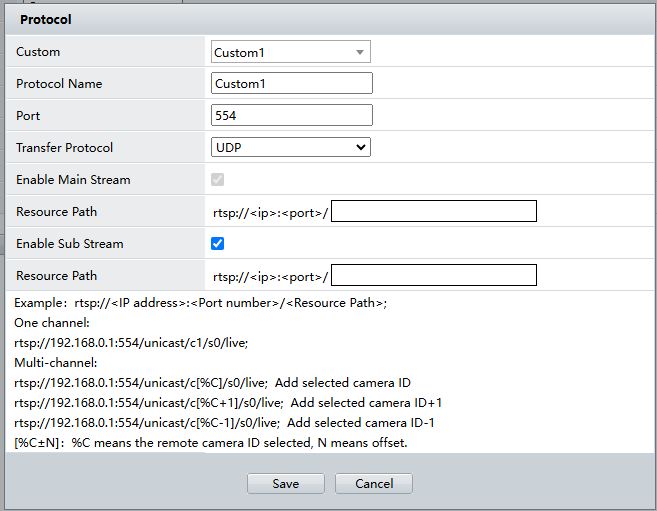Expand the Transfer Protocol UDP dropdown
The width and height of the screenshot is (657, 511).
(x=290, y=148)
